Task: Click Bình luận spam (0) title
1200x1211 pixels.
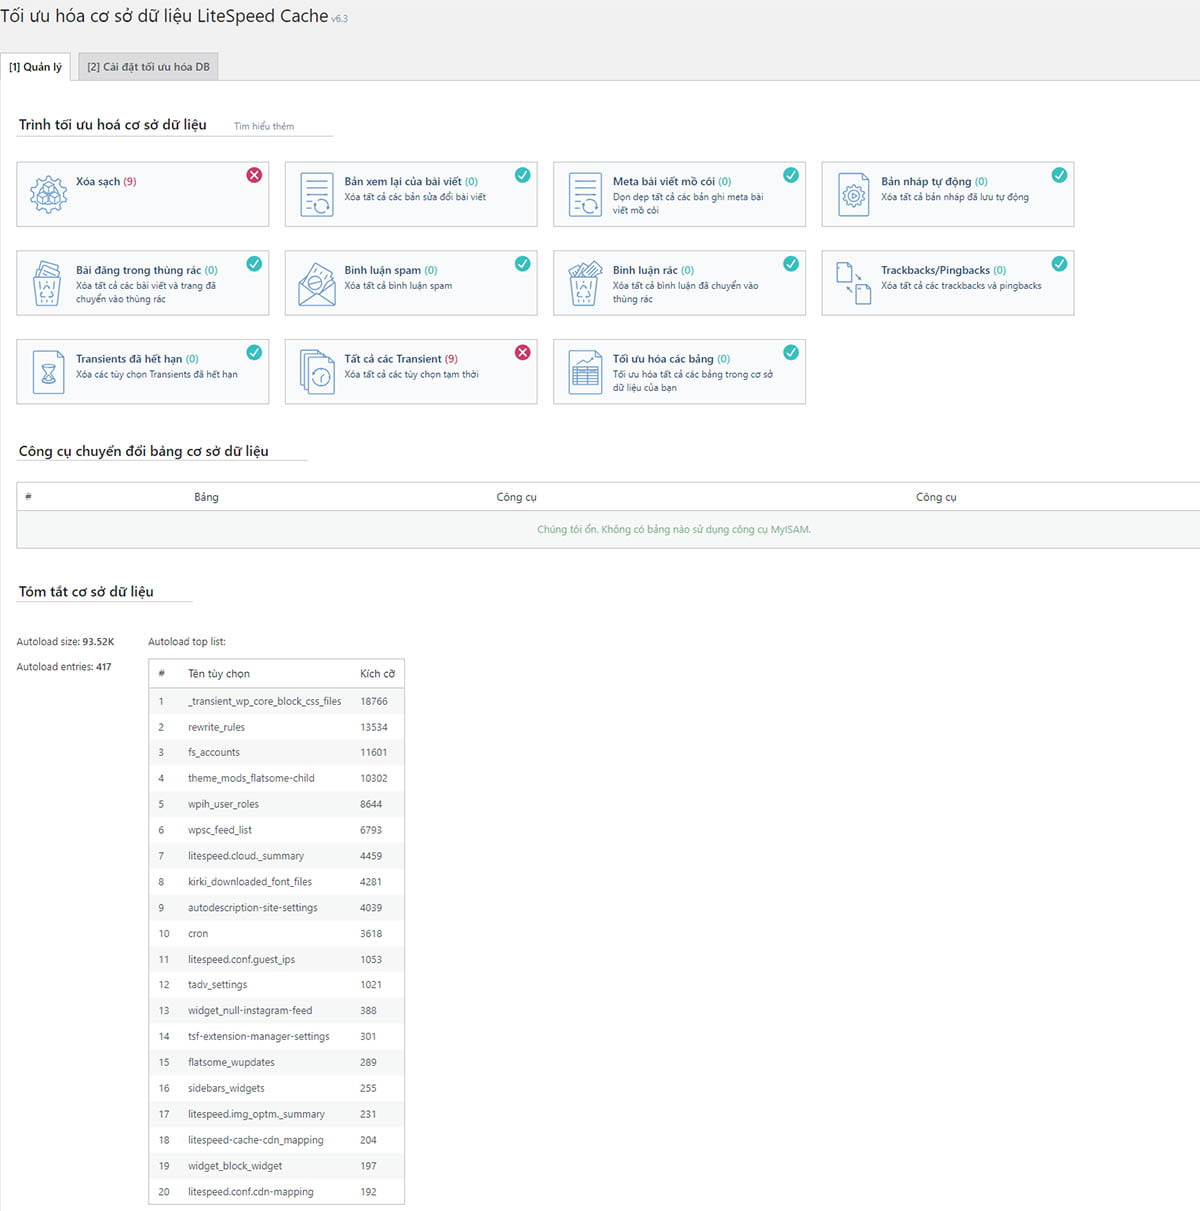Action: [x=391, y=270]
